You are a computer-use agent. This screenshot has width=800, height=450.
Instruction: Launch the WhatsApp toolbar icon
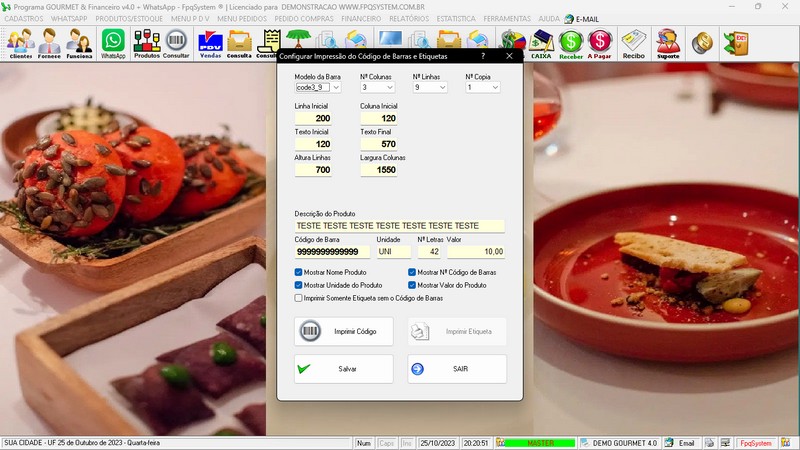tap(113, 43)
